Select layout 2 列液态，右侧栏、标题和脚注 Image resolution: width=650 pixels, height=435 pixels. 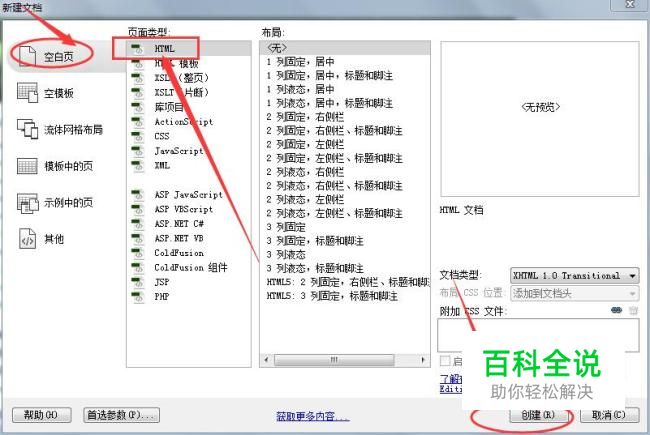click(x=345, y=185)
